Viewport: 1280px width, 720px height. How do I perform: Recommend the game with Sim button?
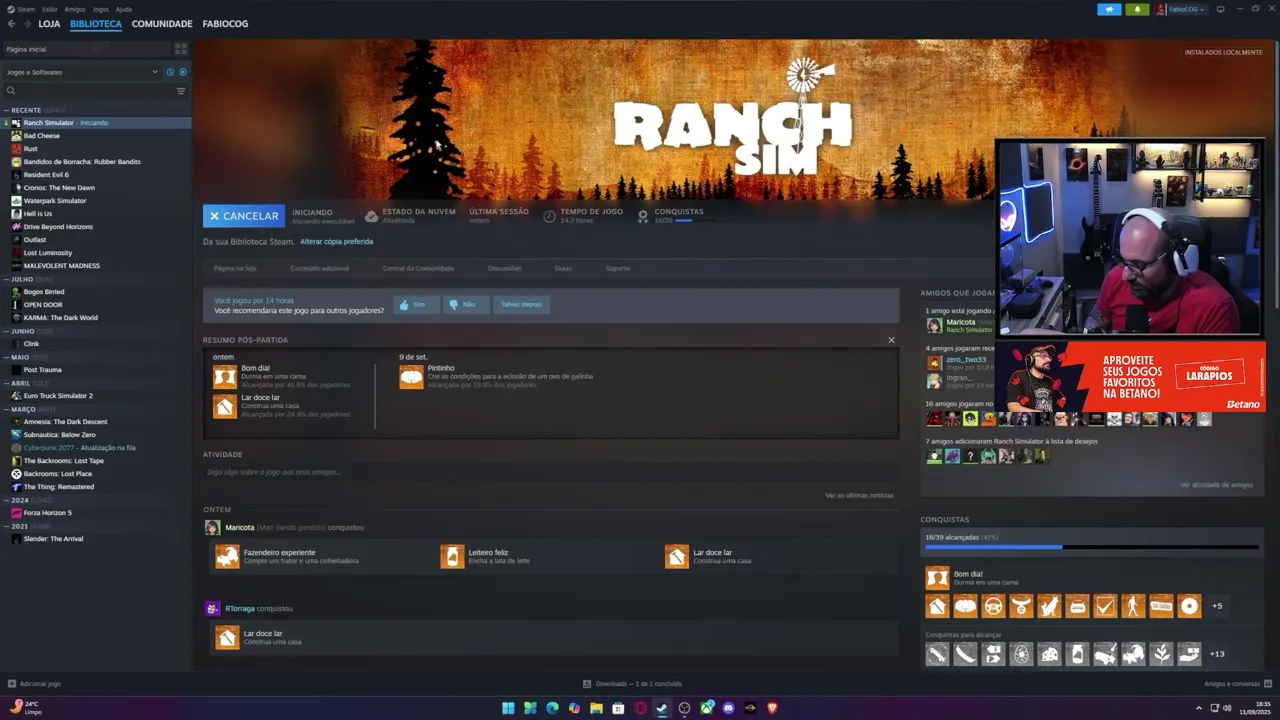tap(415, 304)
